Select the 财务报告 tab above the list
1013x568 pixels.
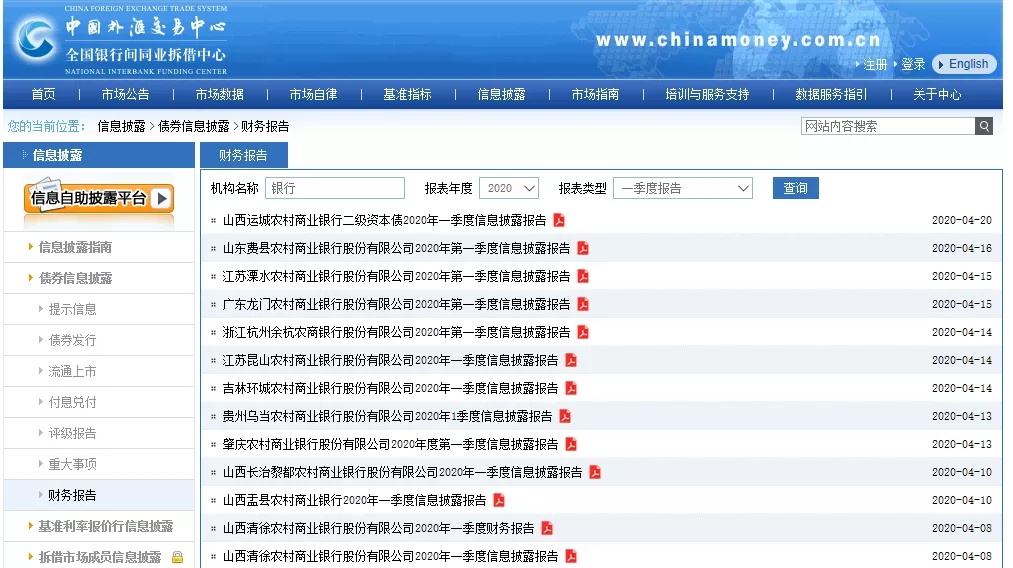(x=243, y=155)
